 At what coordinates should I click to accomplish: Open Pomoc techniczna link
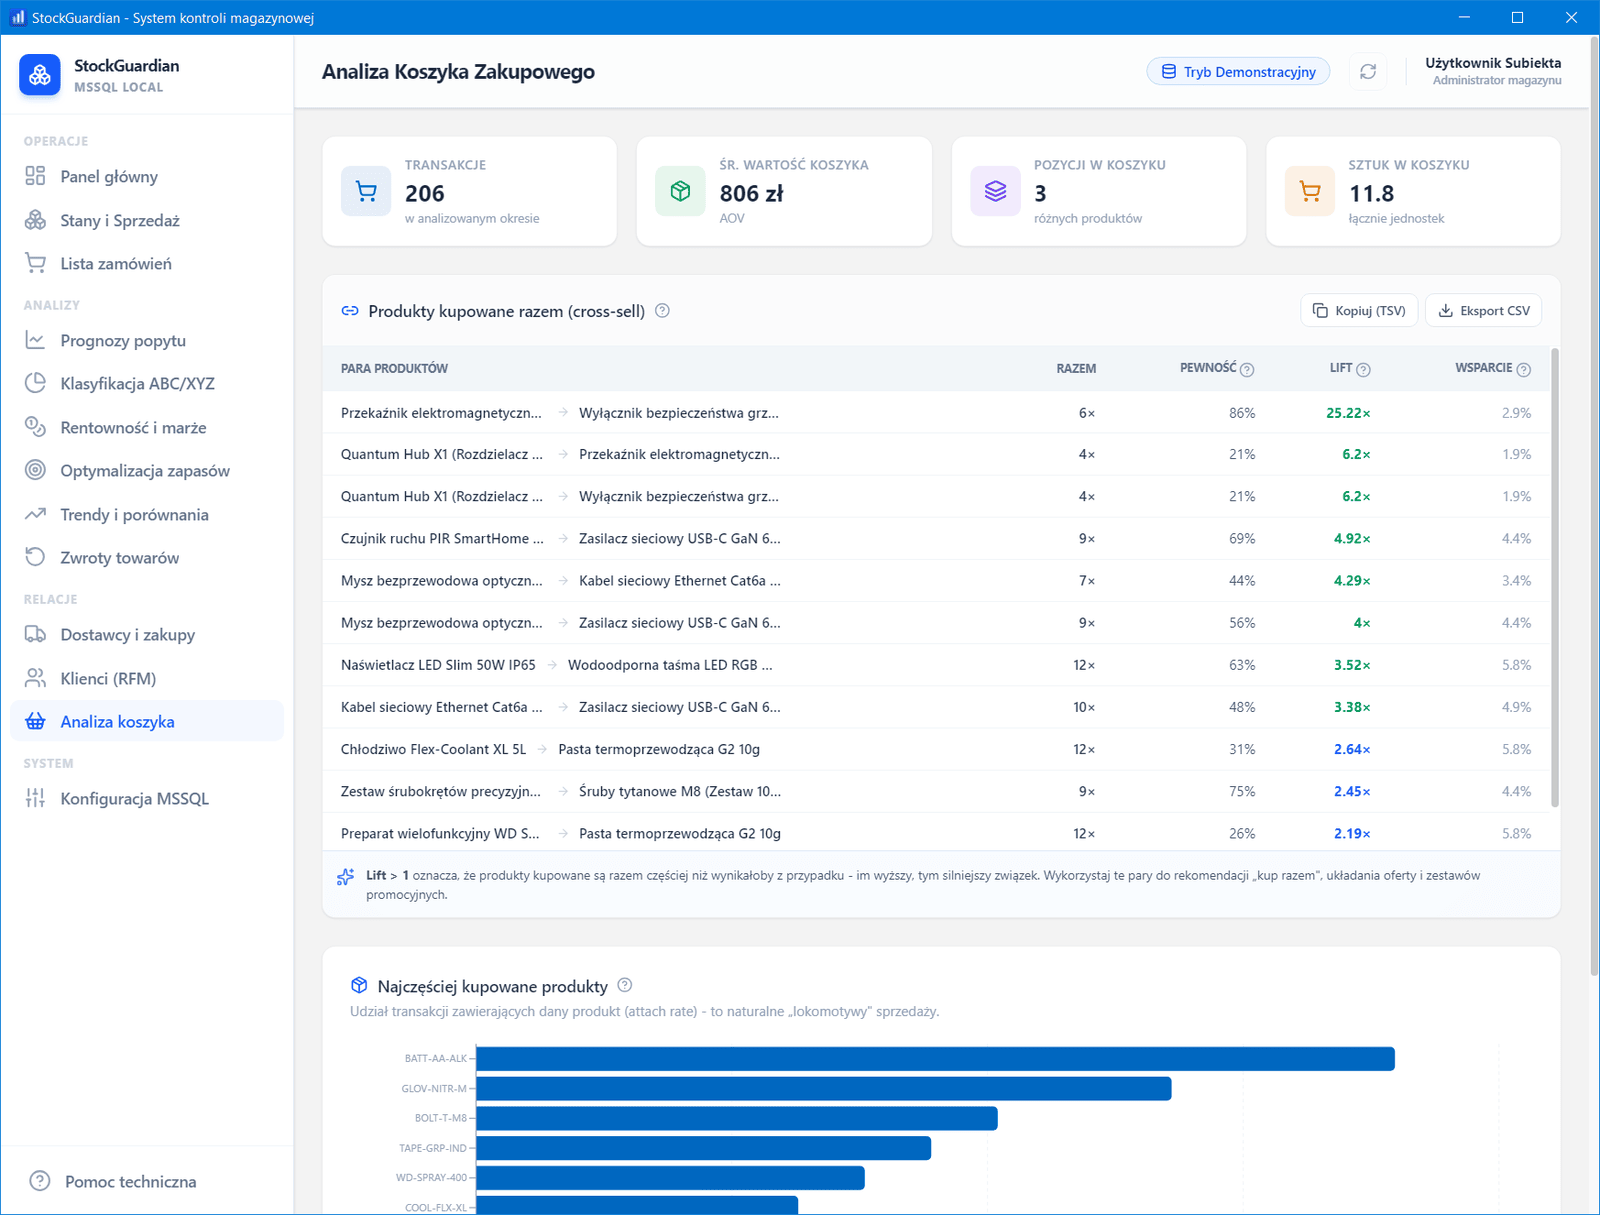pos(130,1181)
